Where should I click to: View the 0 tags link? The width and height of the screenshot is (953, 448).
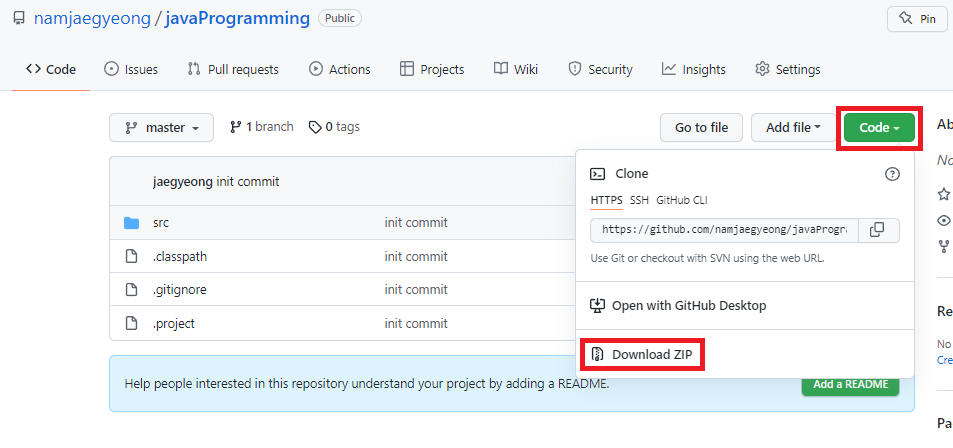click(x=334, y=127)
